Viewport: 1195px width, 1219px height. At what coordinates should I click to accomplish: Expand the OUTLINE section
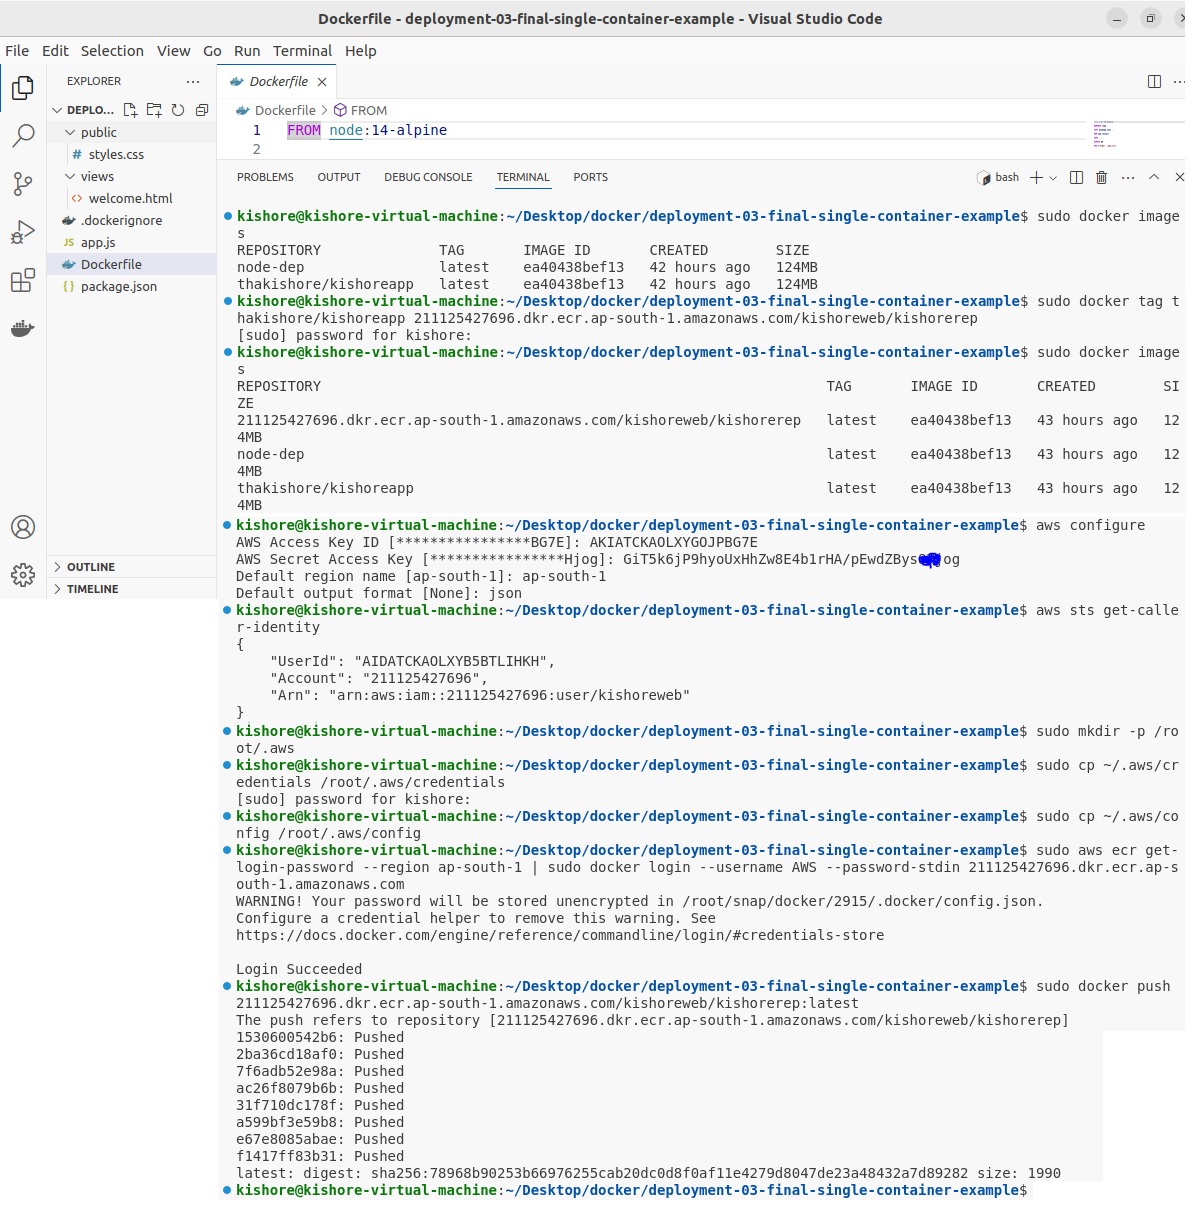pyautogui.click(x=90, y=567)
